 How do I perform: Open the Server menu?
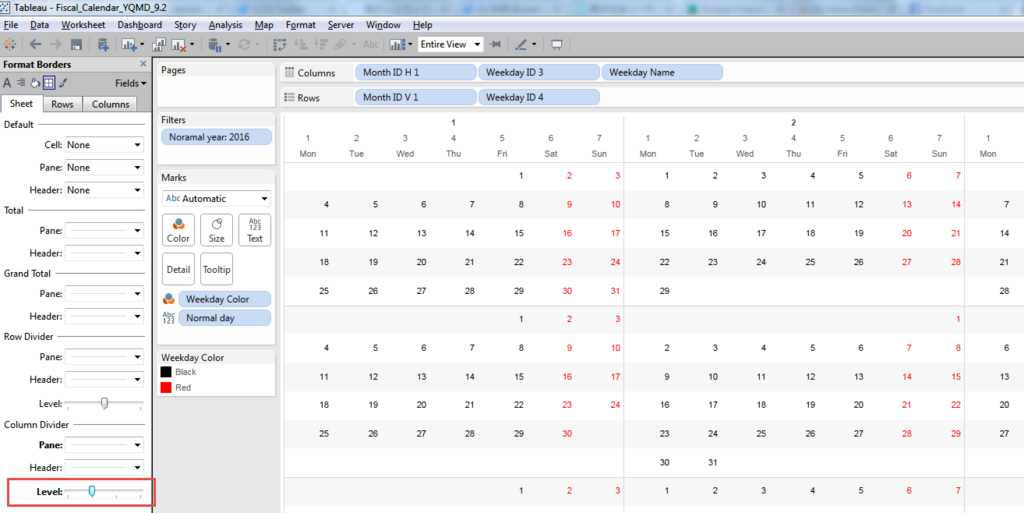tap(341, 25)
